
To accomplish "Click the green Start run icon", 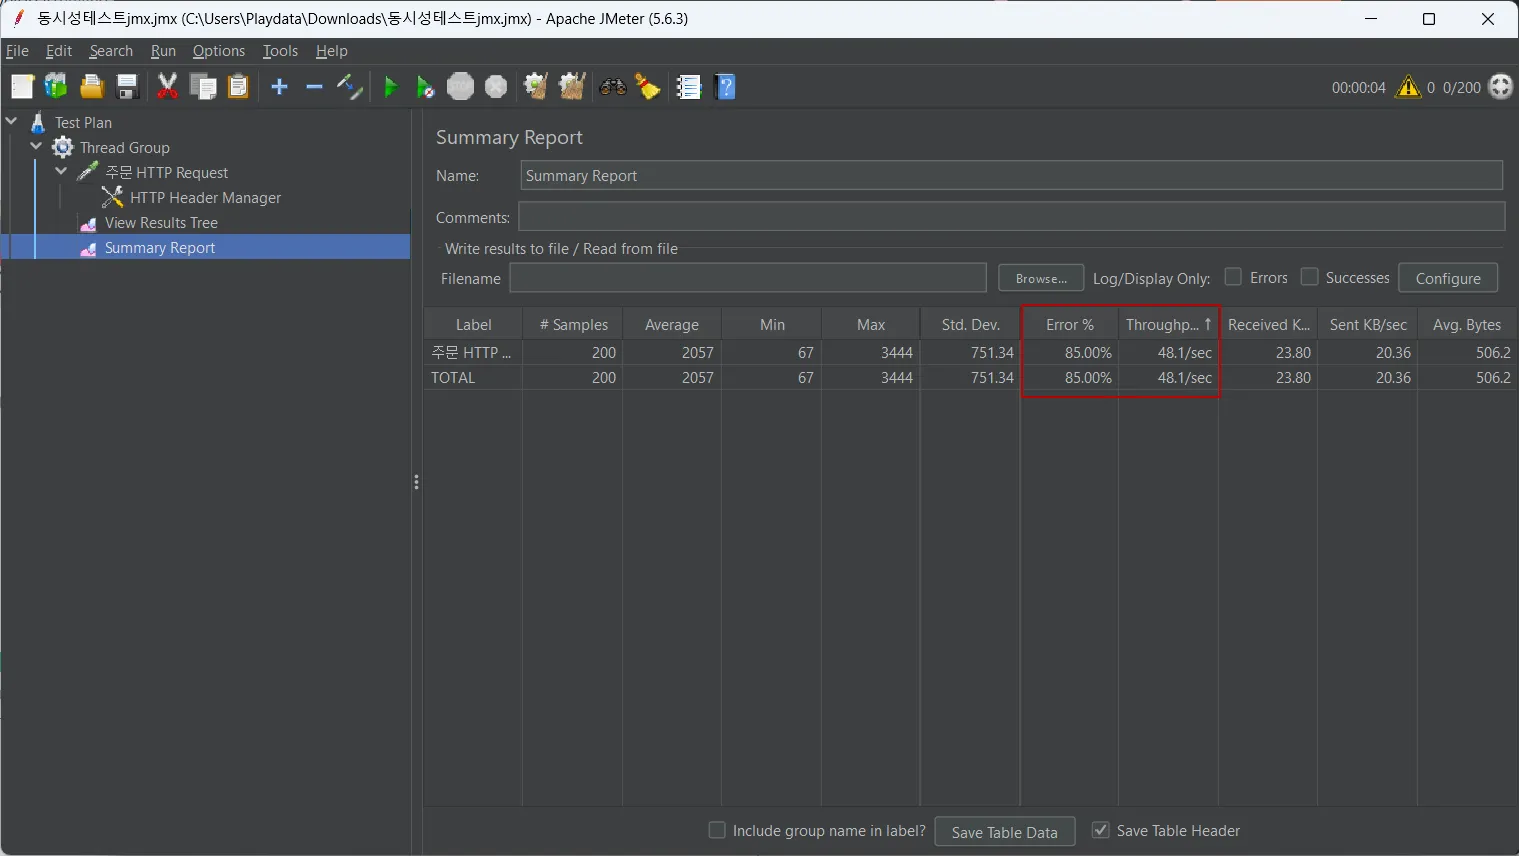I will (x=391, y=87).
